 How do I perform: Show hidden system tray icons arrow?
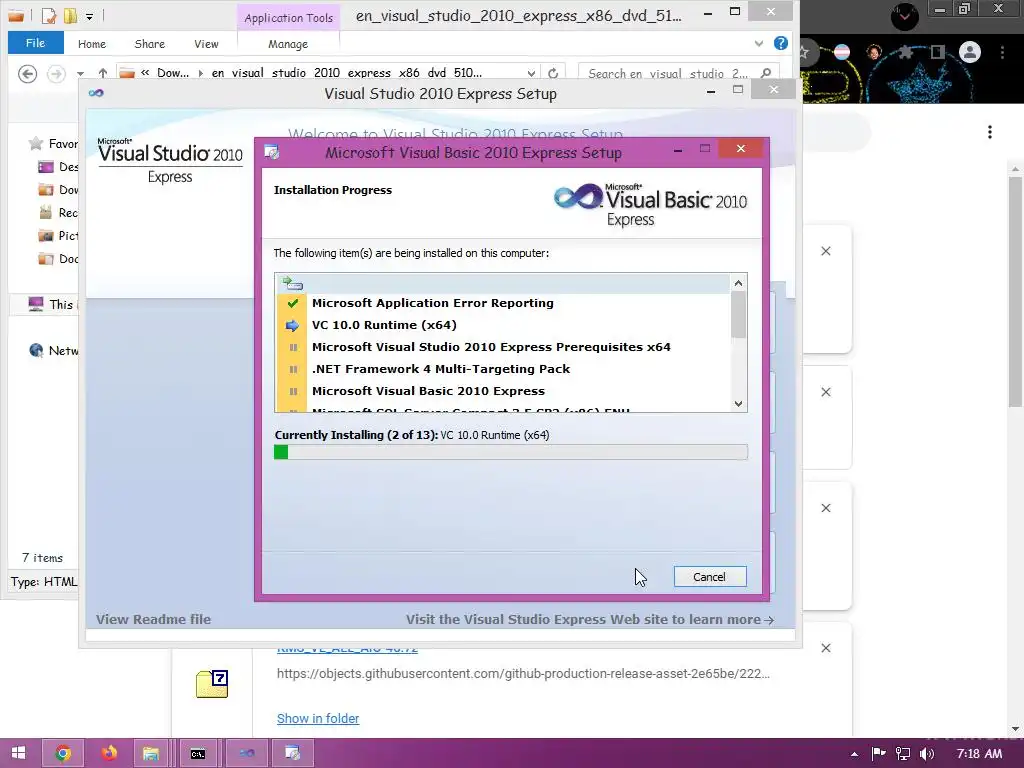click(854, 754)
